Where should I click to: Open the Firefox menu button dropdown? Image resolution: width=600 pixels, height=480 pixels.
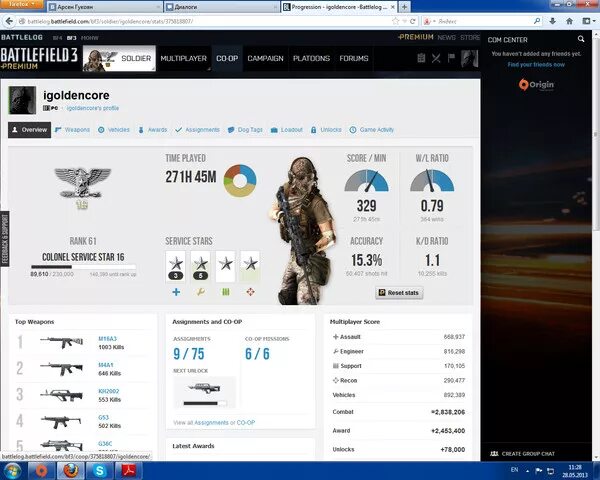pyautogui.click(x=22, y=4)
